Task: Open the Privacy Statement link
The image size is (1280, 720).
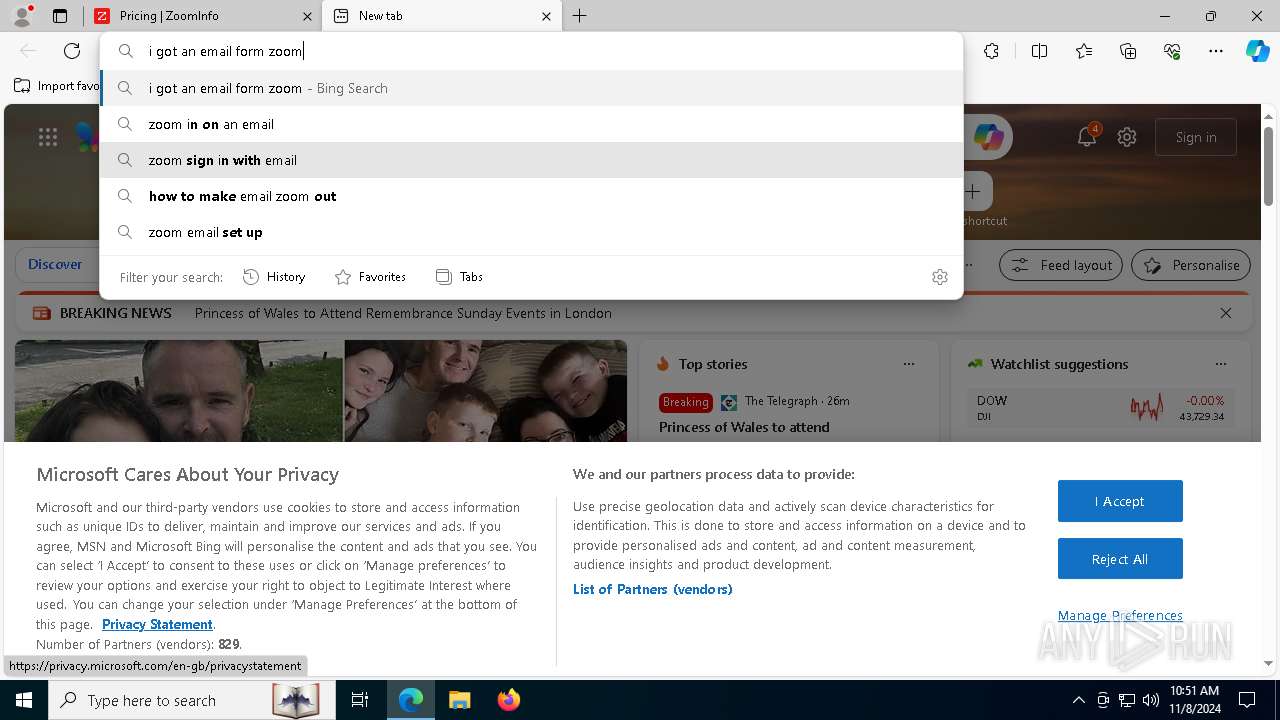Action: [157, 624]
